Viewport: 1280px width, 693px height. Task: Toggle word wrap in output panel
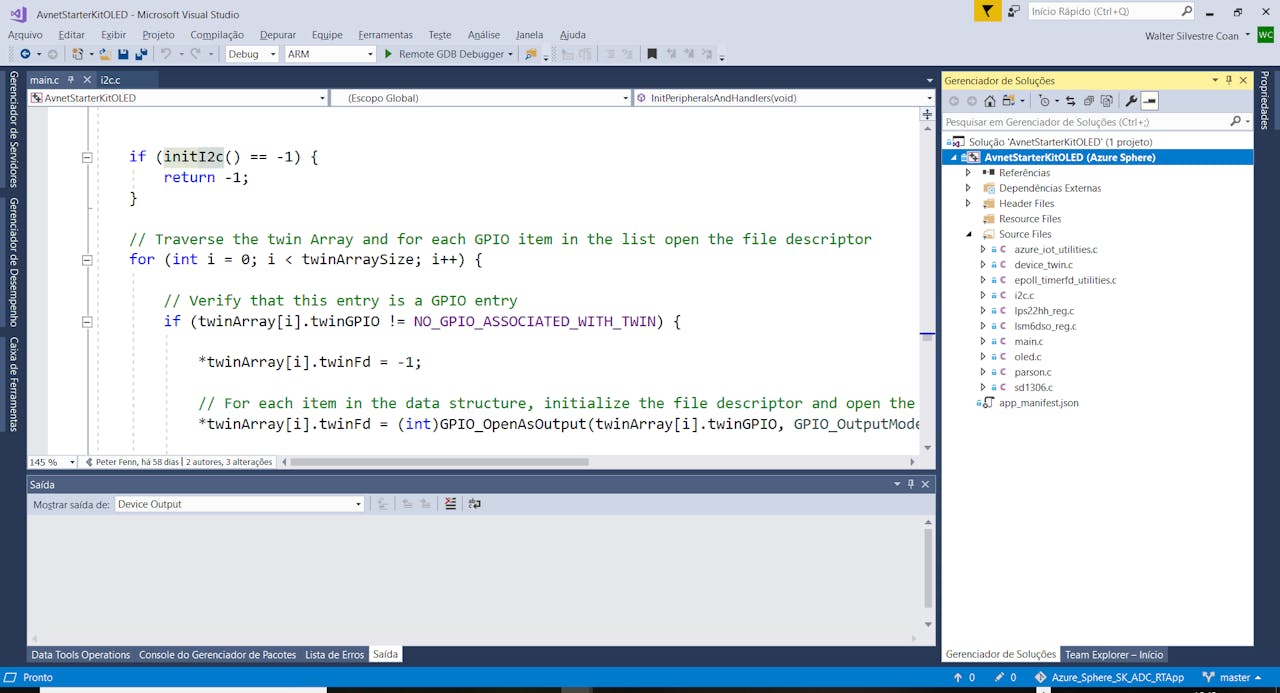tap(474, 504)
